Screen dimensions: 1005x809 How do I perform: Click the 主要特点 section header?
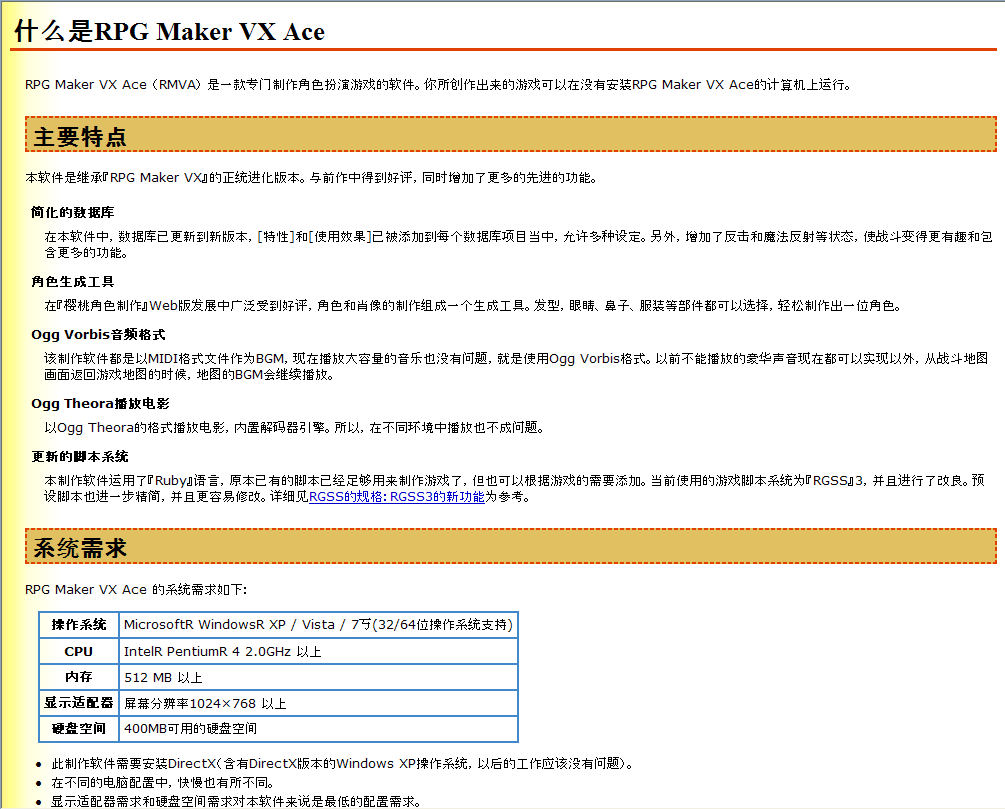pos(511,135)
